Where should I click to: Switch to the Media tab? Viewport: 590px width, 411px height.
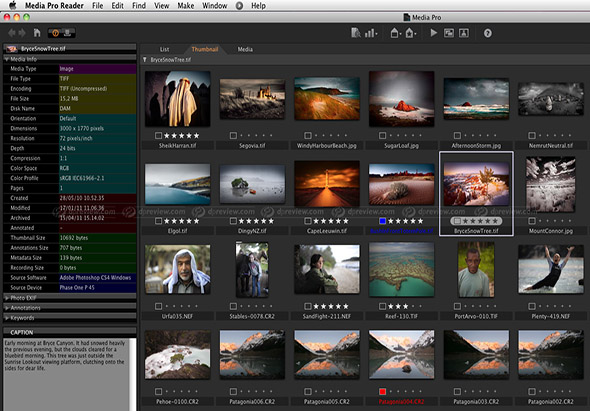click(245, 49)
